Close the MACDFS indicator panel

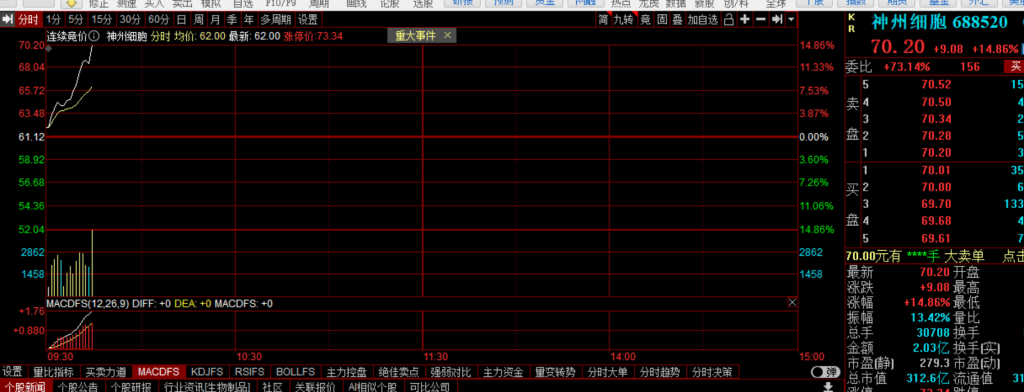[x=792, y=302]
